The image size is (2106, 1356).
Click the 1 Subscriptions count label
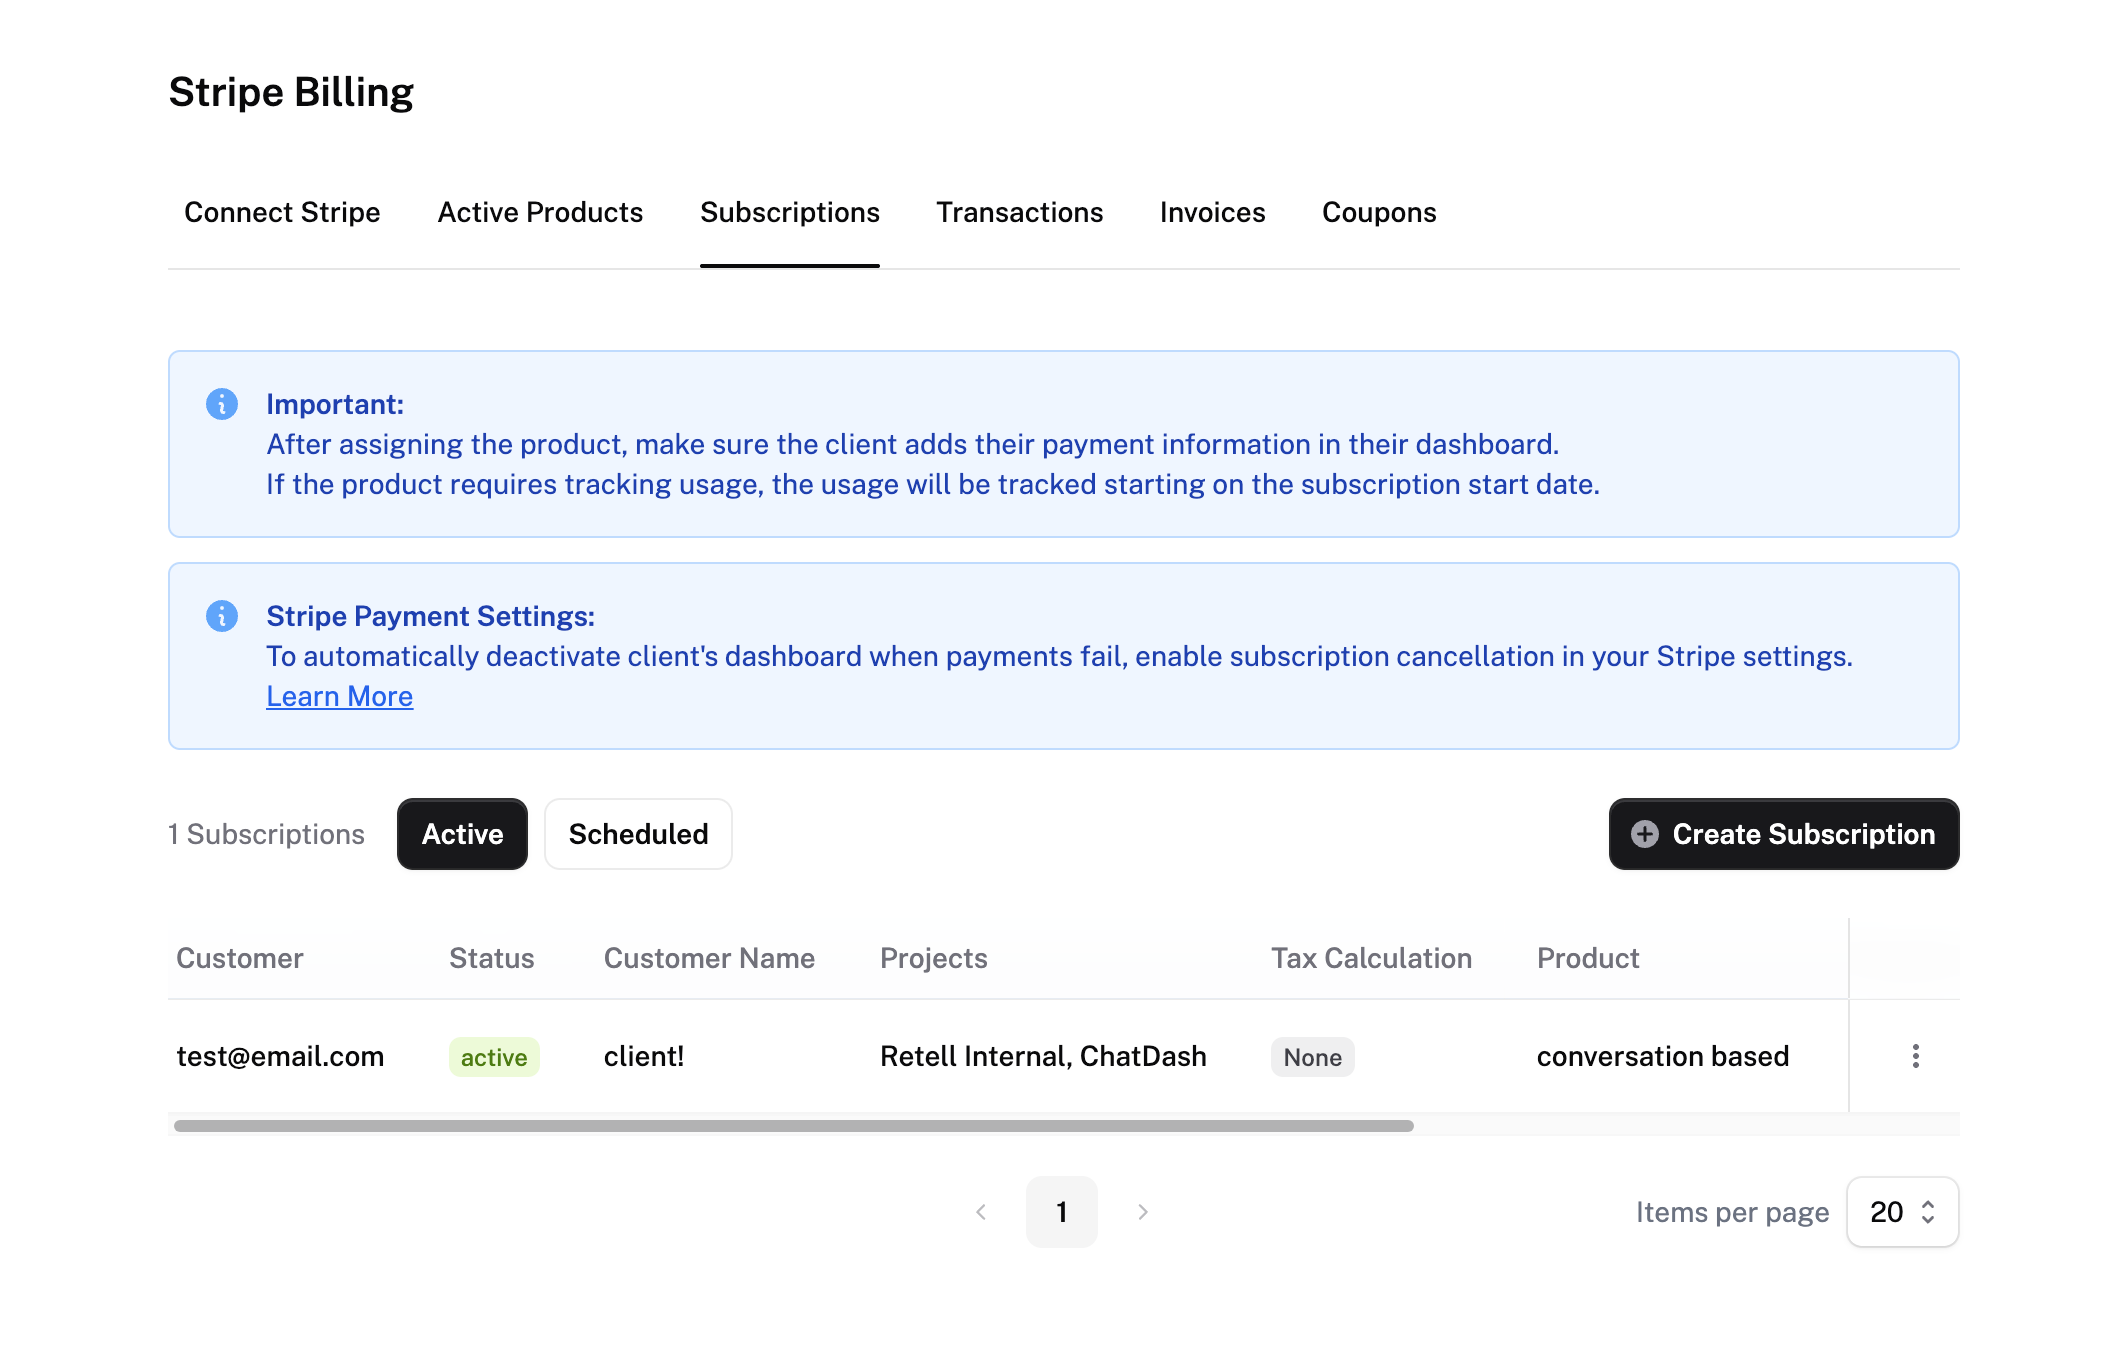click(266, 834)
